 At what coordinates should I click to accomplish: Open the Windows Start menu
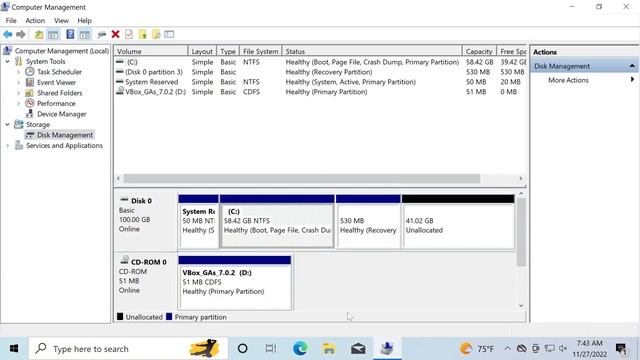click(14, 349)
